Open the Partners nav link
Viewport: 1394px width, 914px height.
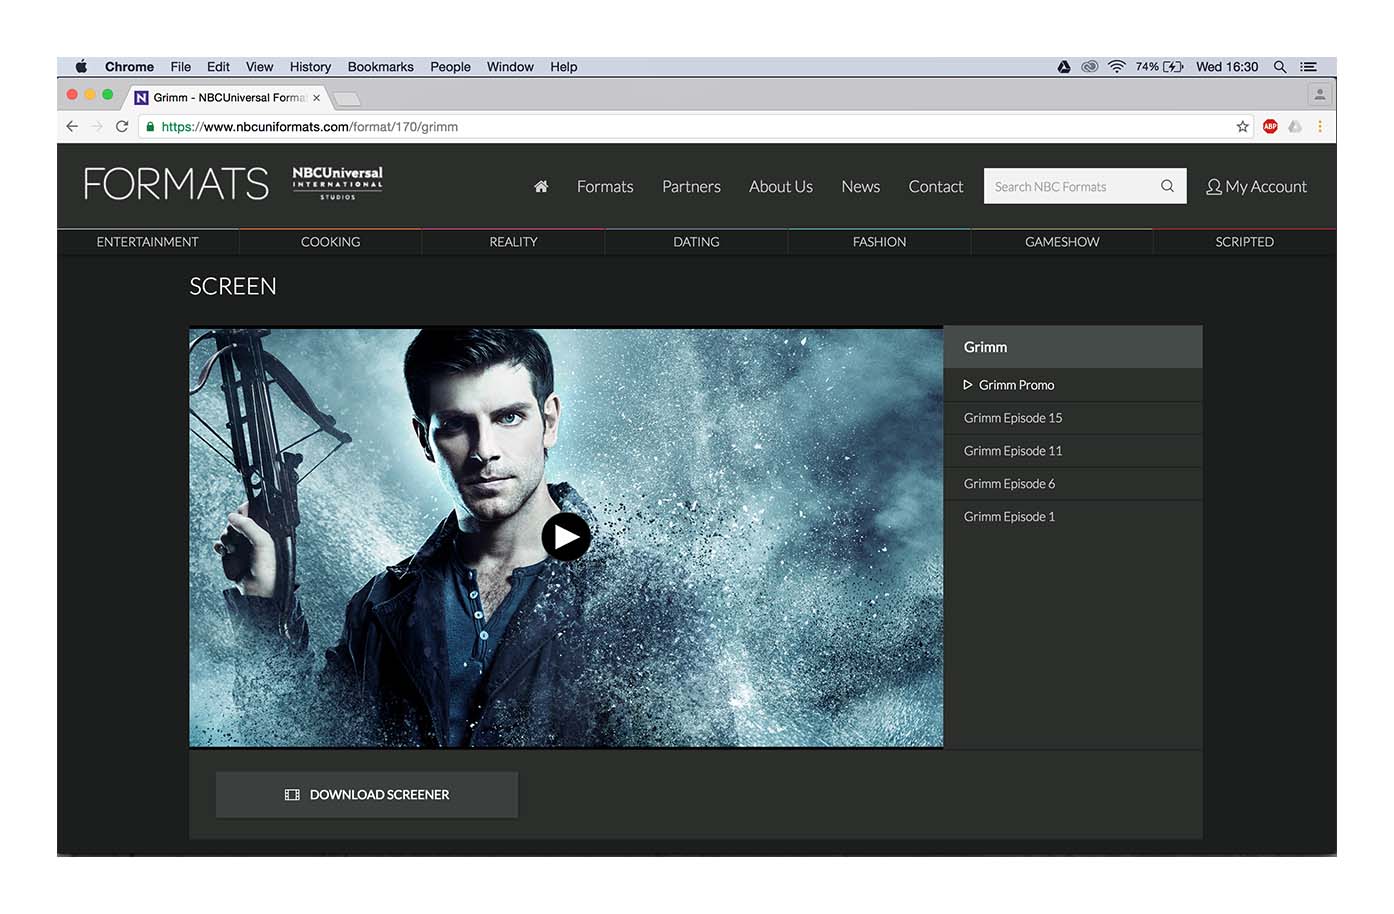point(691,186)
